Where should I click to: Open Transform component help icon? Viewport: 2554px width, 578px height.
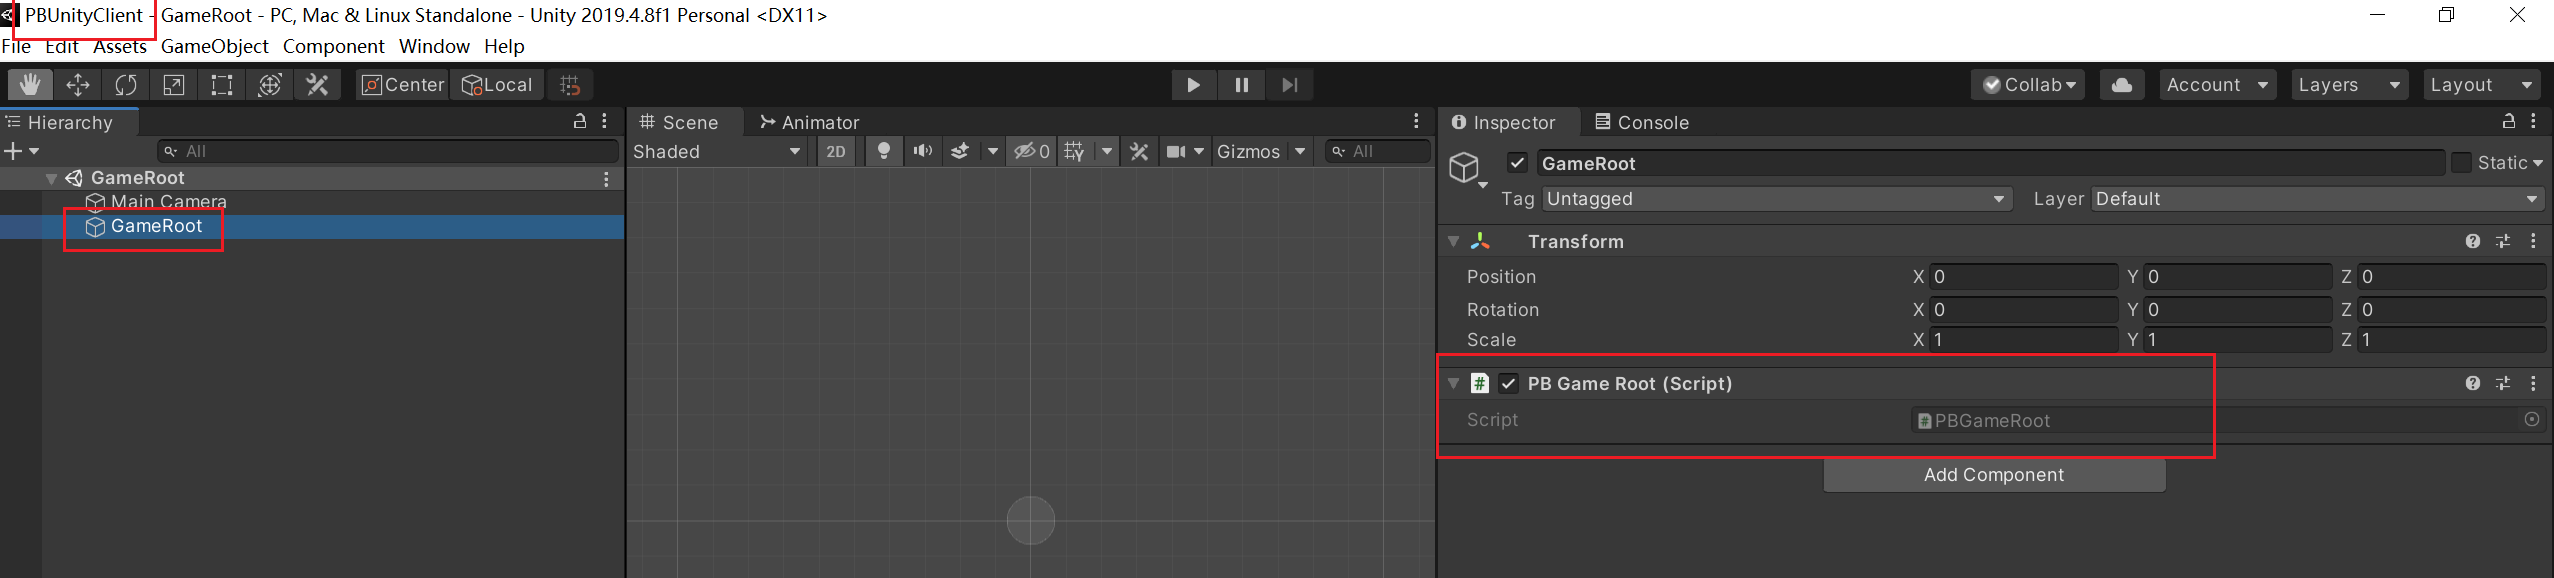point(2473,241)
